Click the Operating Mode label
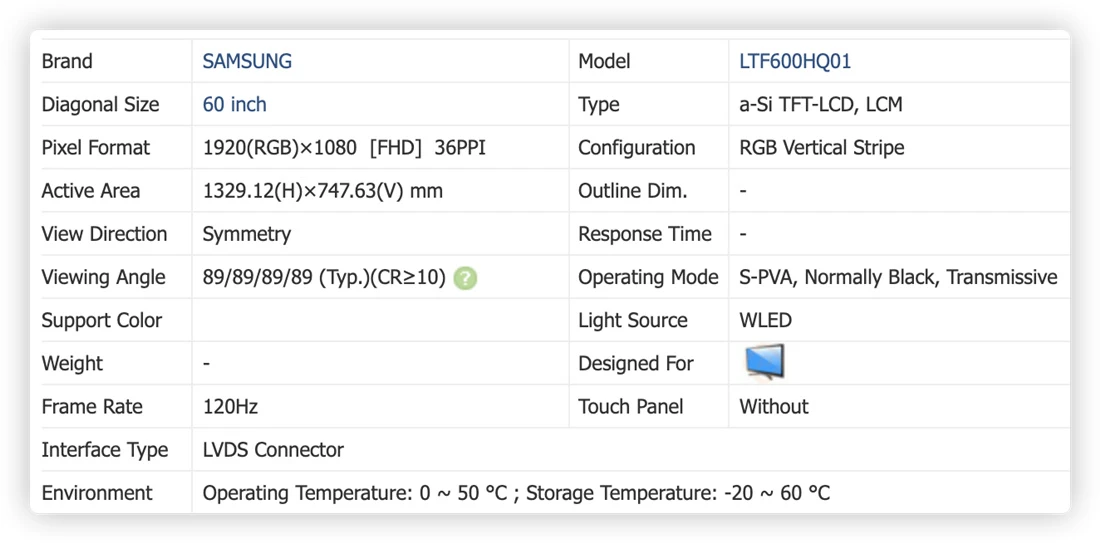The width and height of the screenshot is (1100, 543). point(648,278)
